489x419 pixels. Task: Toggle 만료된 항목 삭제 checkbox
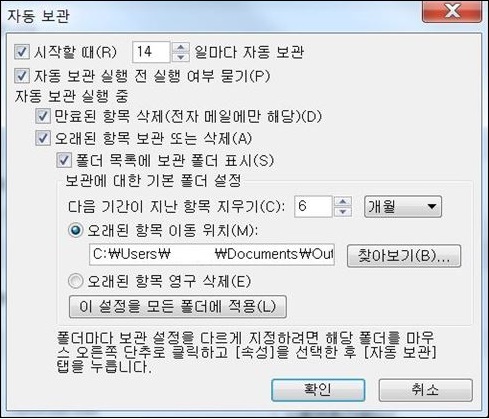click(43, 116)
